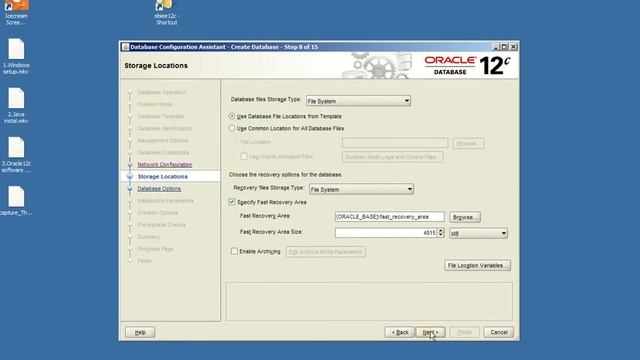
Task: Open Database files Storage Type dropdown
Action: click(x=358, y=101)
